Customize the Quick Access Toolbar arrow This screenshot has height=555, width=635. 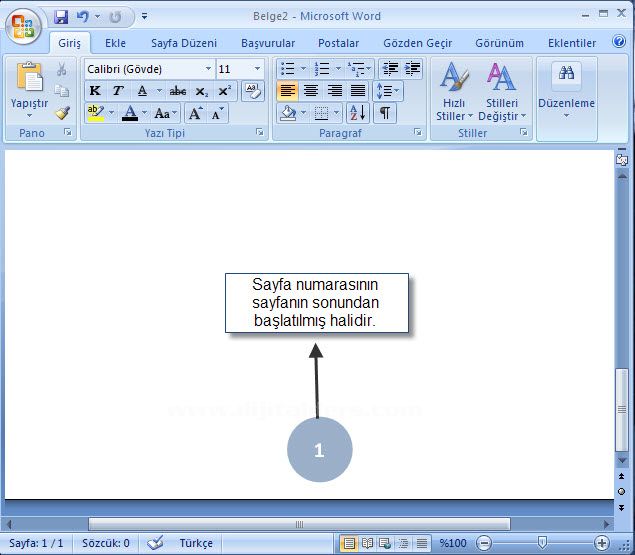point(144,17)
